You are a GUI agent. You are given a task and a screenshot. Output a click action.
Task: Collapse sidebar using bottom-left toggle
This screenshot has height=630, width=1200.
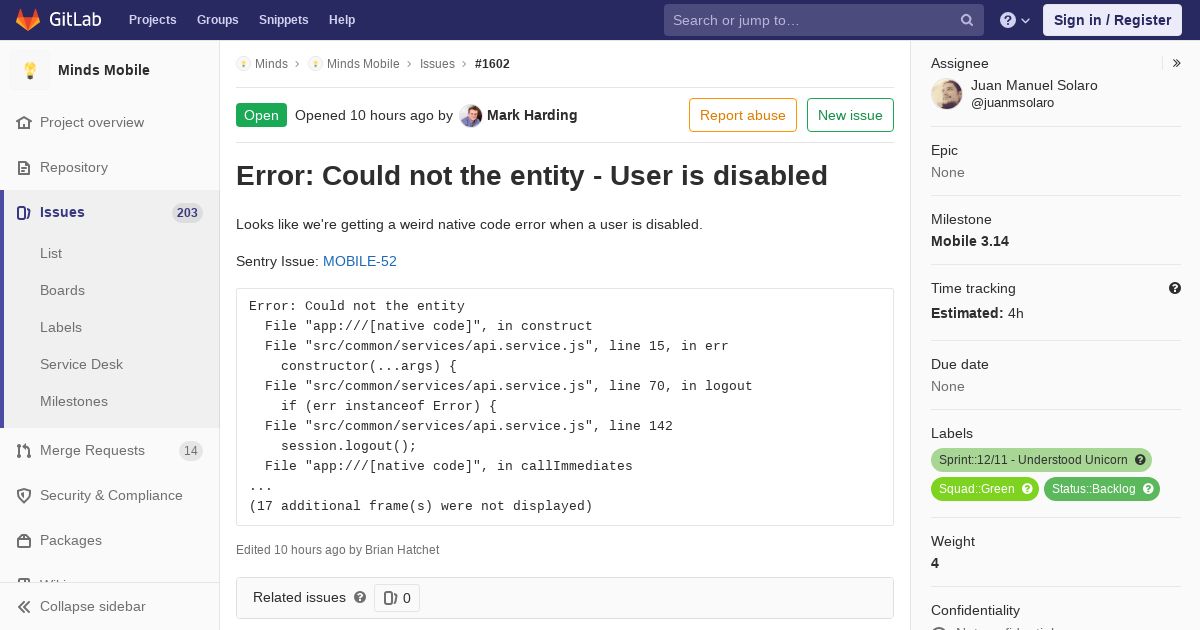point(81,606)
